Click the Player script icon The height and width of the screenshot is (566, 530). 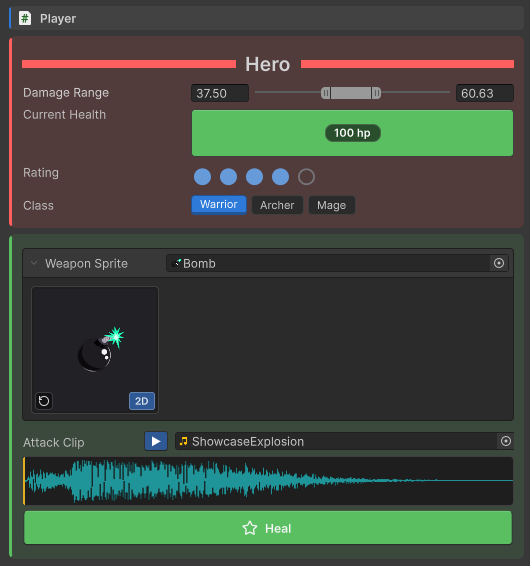[25, 18]
